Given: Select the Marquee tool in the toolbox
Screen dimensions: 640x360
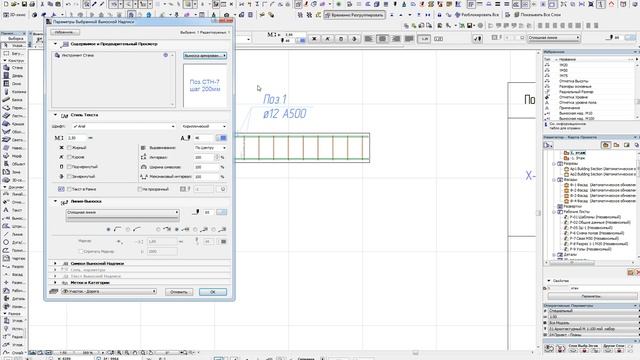Looking at the screenshot, I should pos(12,53).
